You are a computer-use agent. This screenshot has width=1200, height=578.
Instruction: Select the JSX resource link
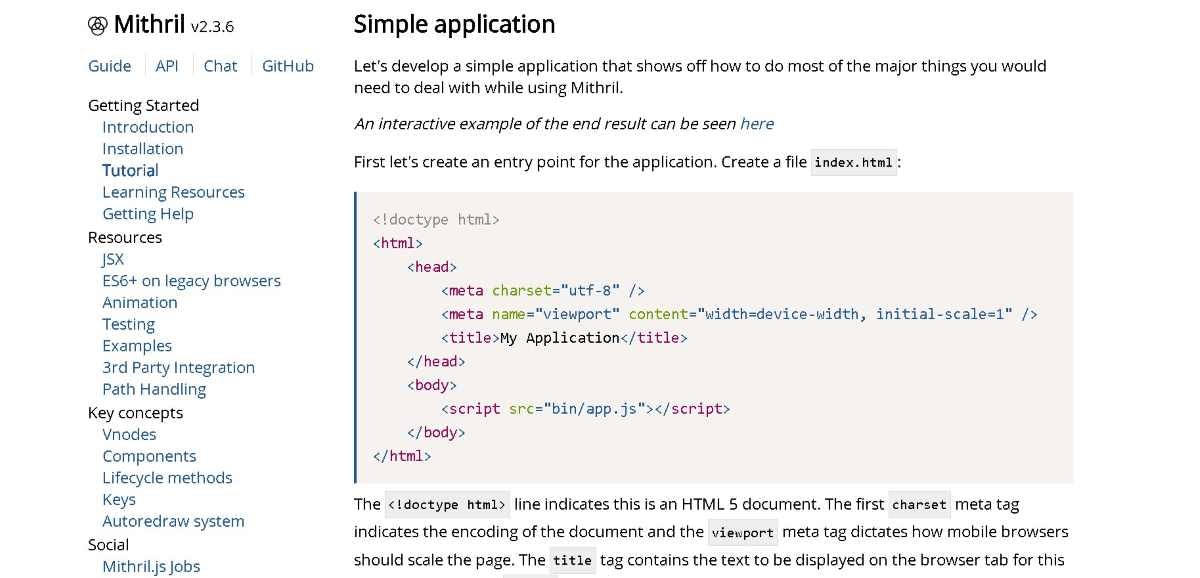pyautogui.click(x=112, y=259)
